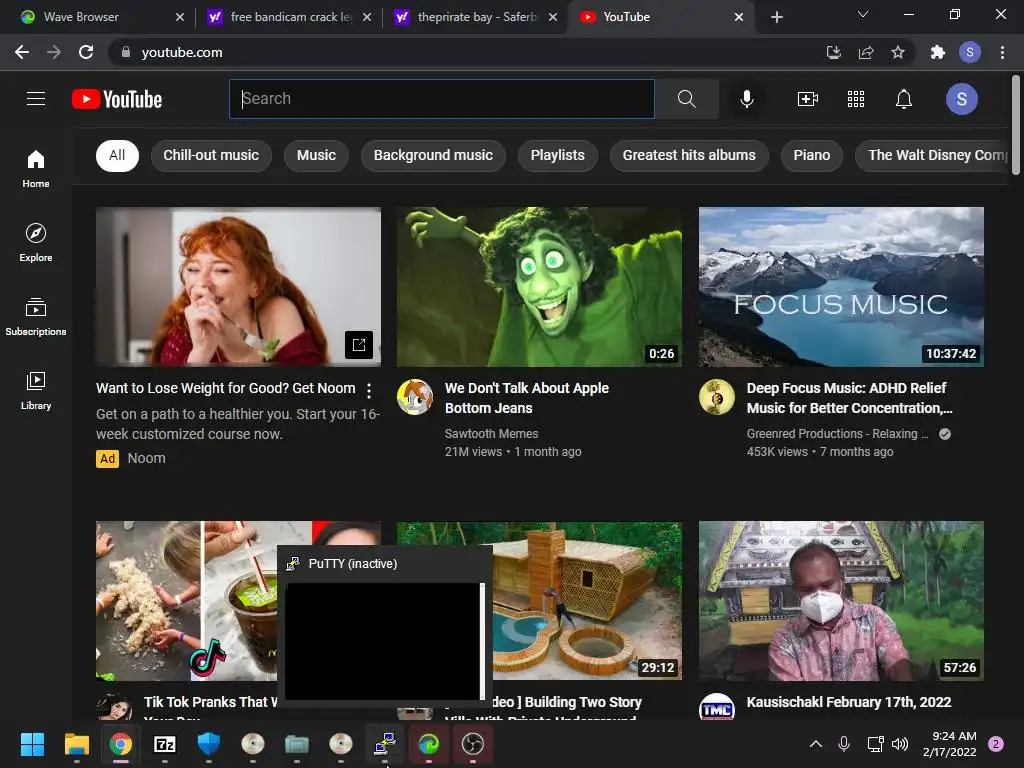1024x768 pixels.
Task: Open the browser three-dot menu
Action: point(1002,52)
